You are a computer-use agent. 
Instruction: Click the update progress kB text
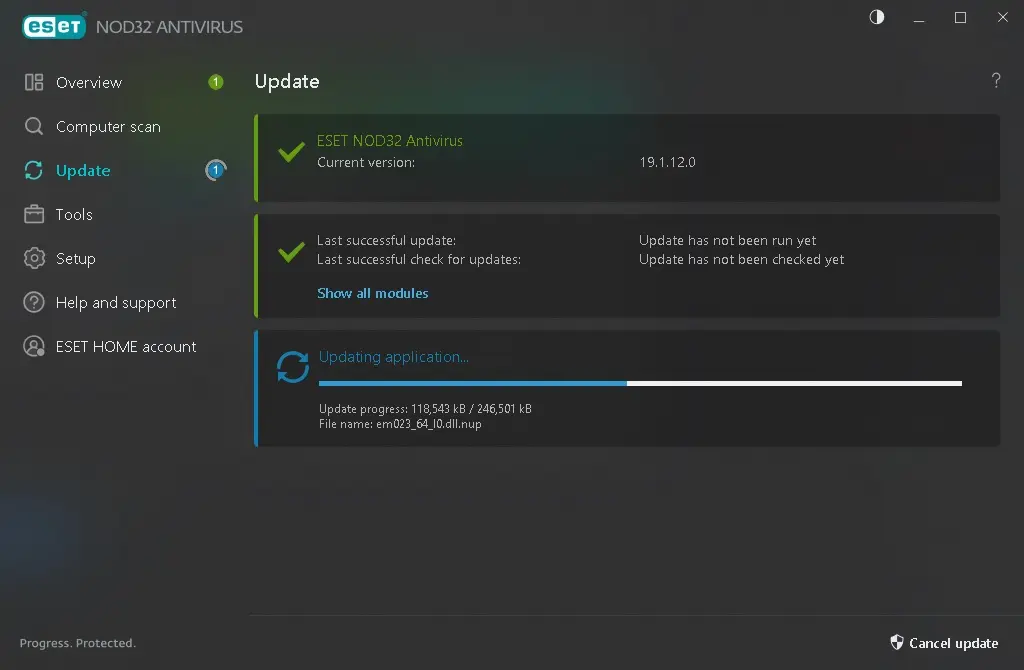[x=425, y=409]
